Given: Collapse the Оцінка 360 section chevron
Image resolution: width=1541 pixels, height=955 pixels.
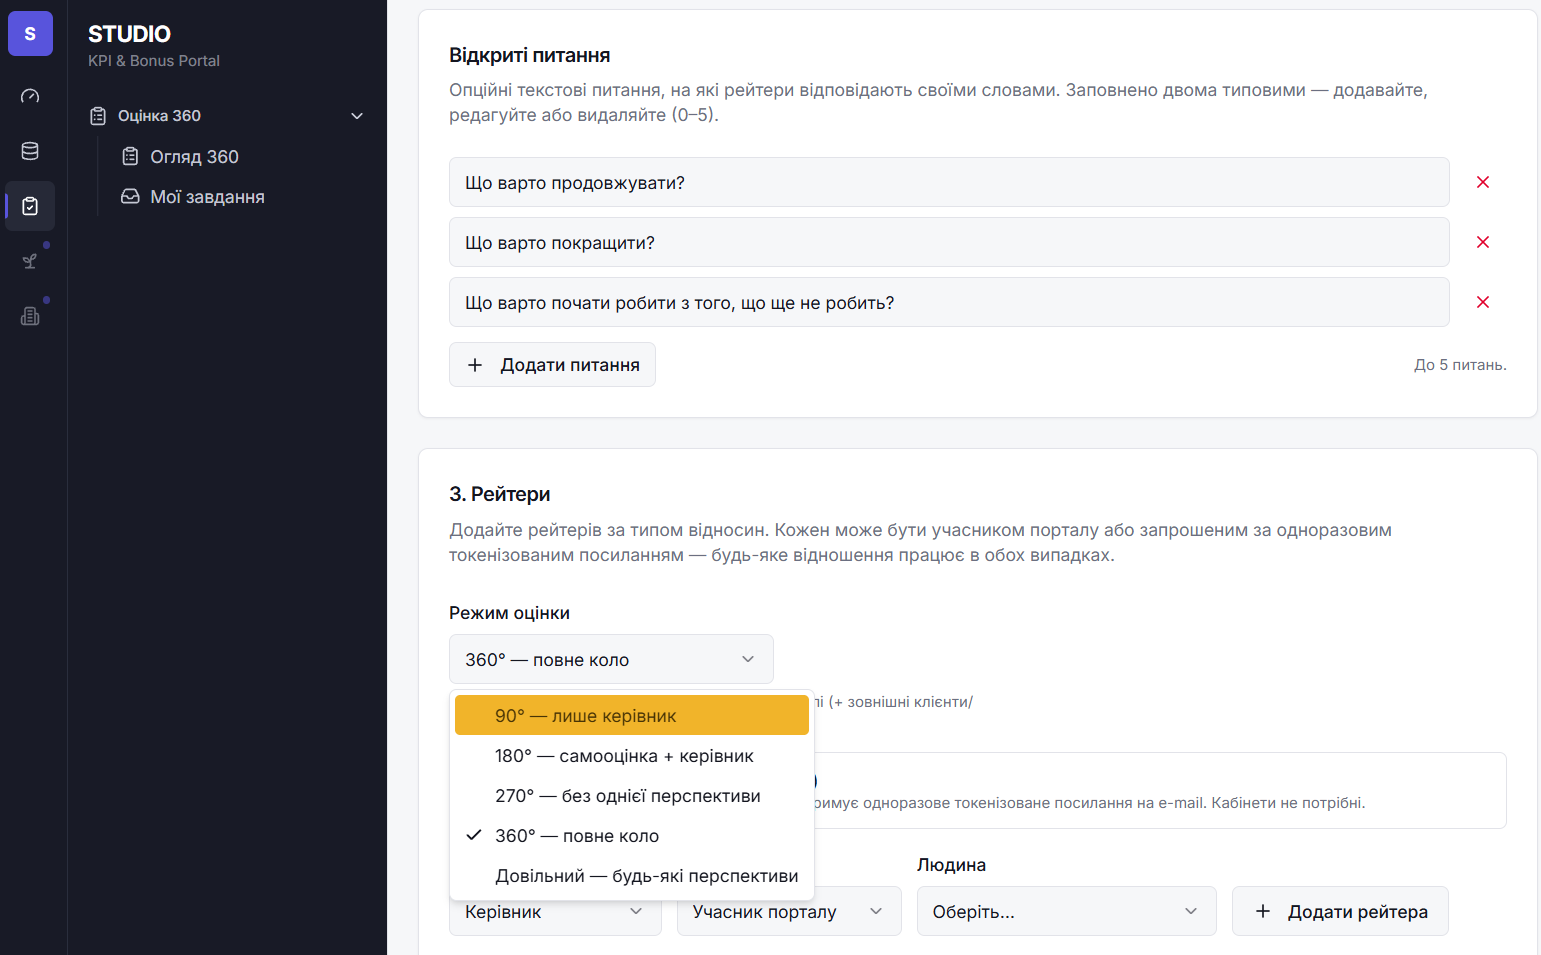Looking at the screenshot, I should [357, 116].
